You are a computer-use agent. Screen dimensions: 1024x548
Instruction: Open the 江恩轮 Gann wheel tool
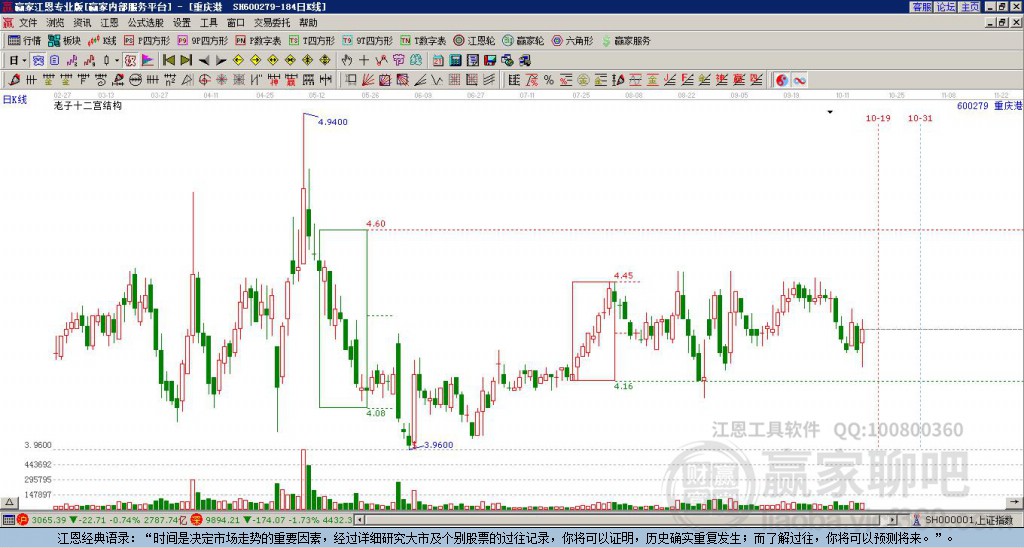point(474,40)
